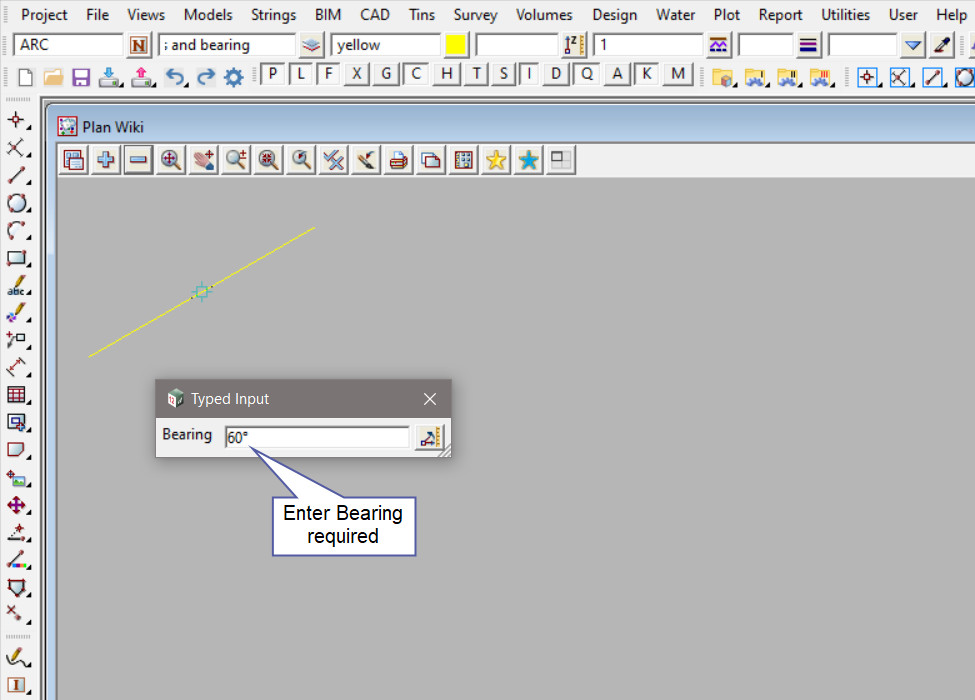The width and height of the screenshot is (975, 700).
Task: Select the text 'abc' tool in sidebar
Action: 16,286
